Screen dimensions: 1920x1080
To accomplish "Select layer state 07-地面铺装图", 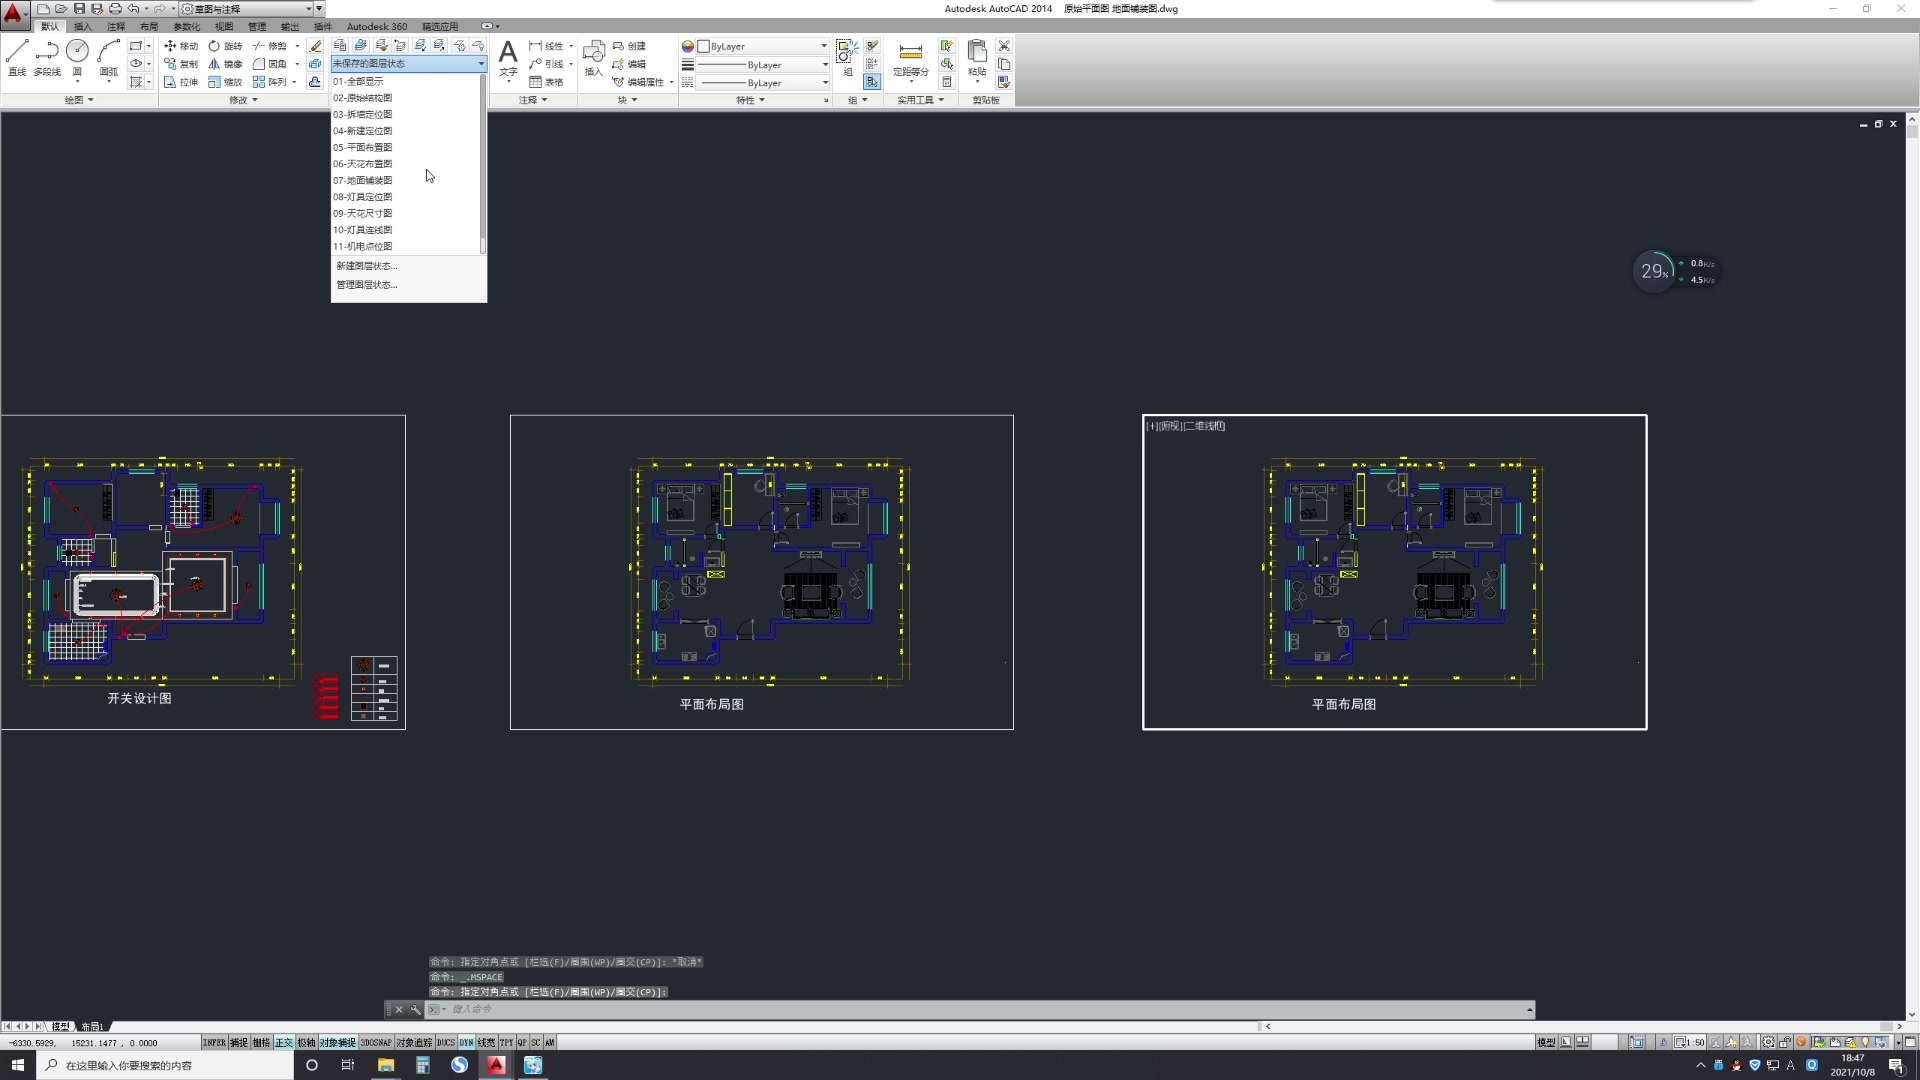I will pyautogui.click(x=405, y=180).
